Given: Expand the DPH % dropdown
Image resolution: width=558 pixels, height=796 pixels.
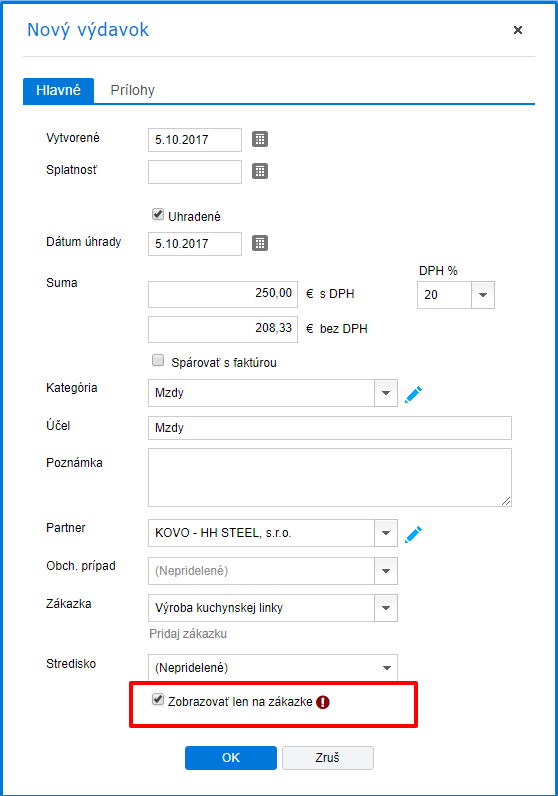Looking at the screenshot, I should point(483,295).
